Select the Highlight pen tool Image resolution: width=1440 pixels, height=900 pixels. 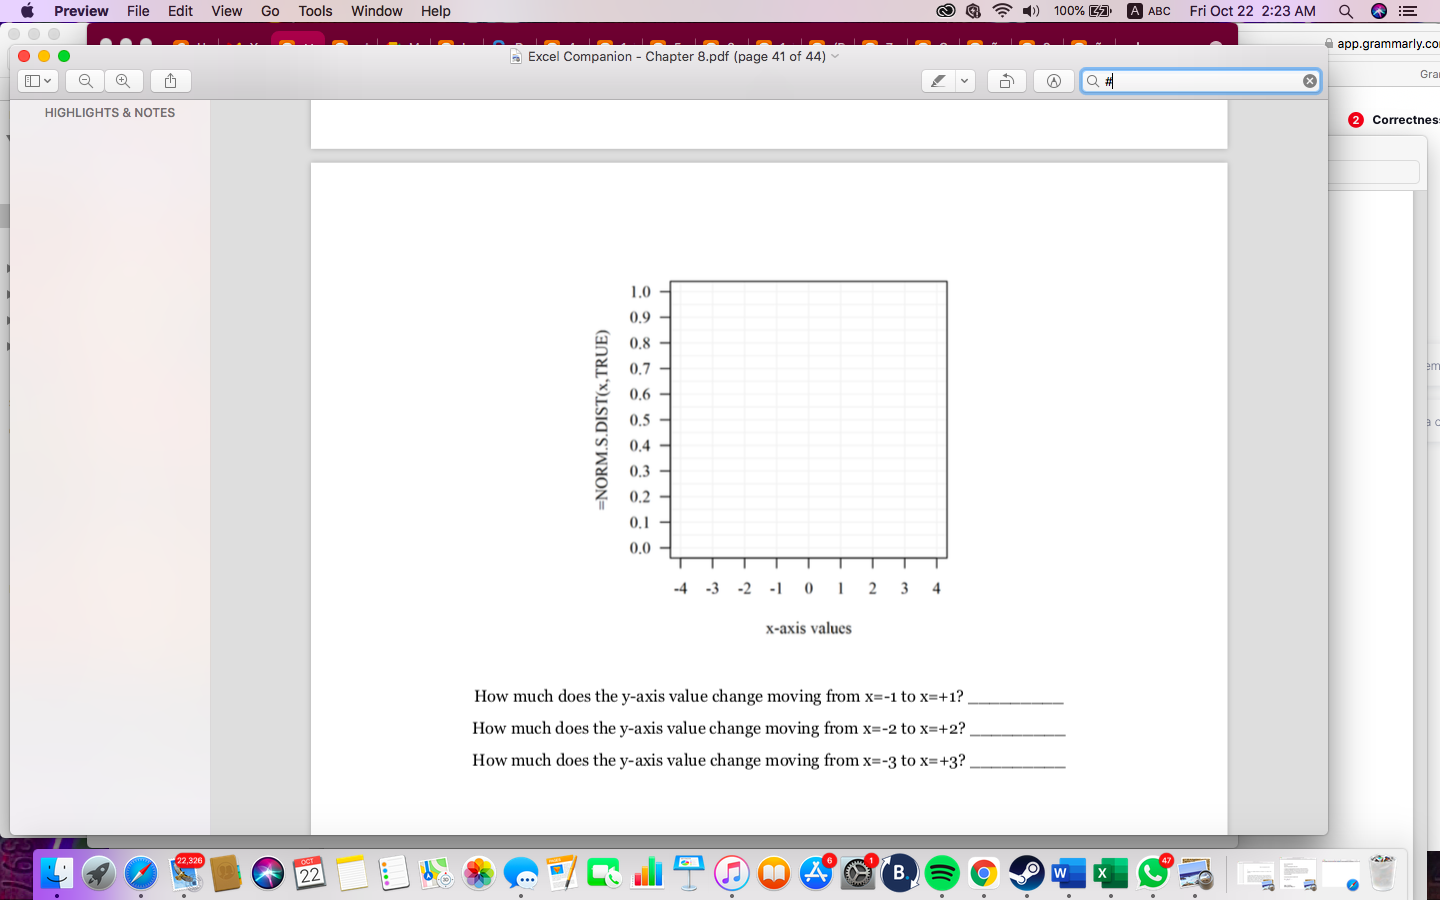pos(938,81)
